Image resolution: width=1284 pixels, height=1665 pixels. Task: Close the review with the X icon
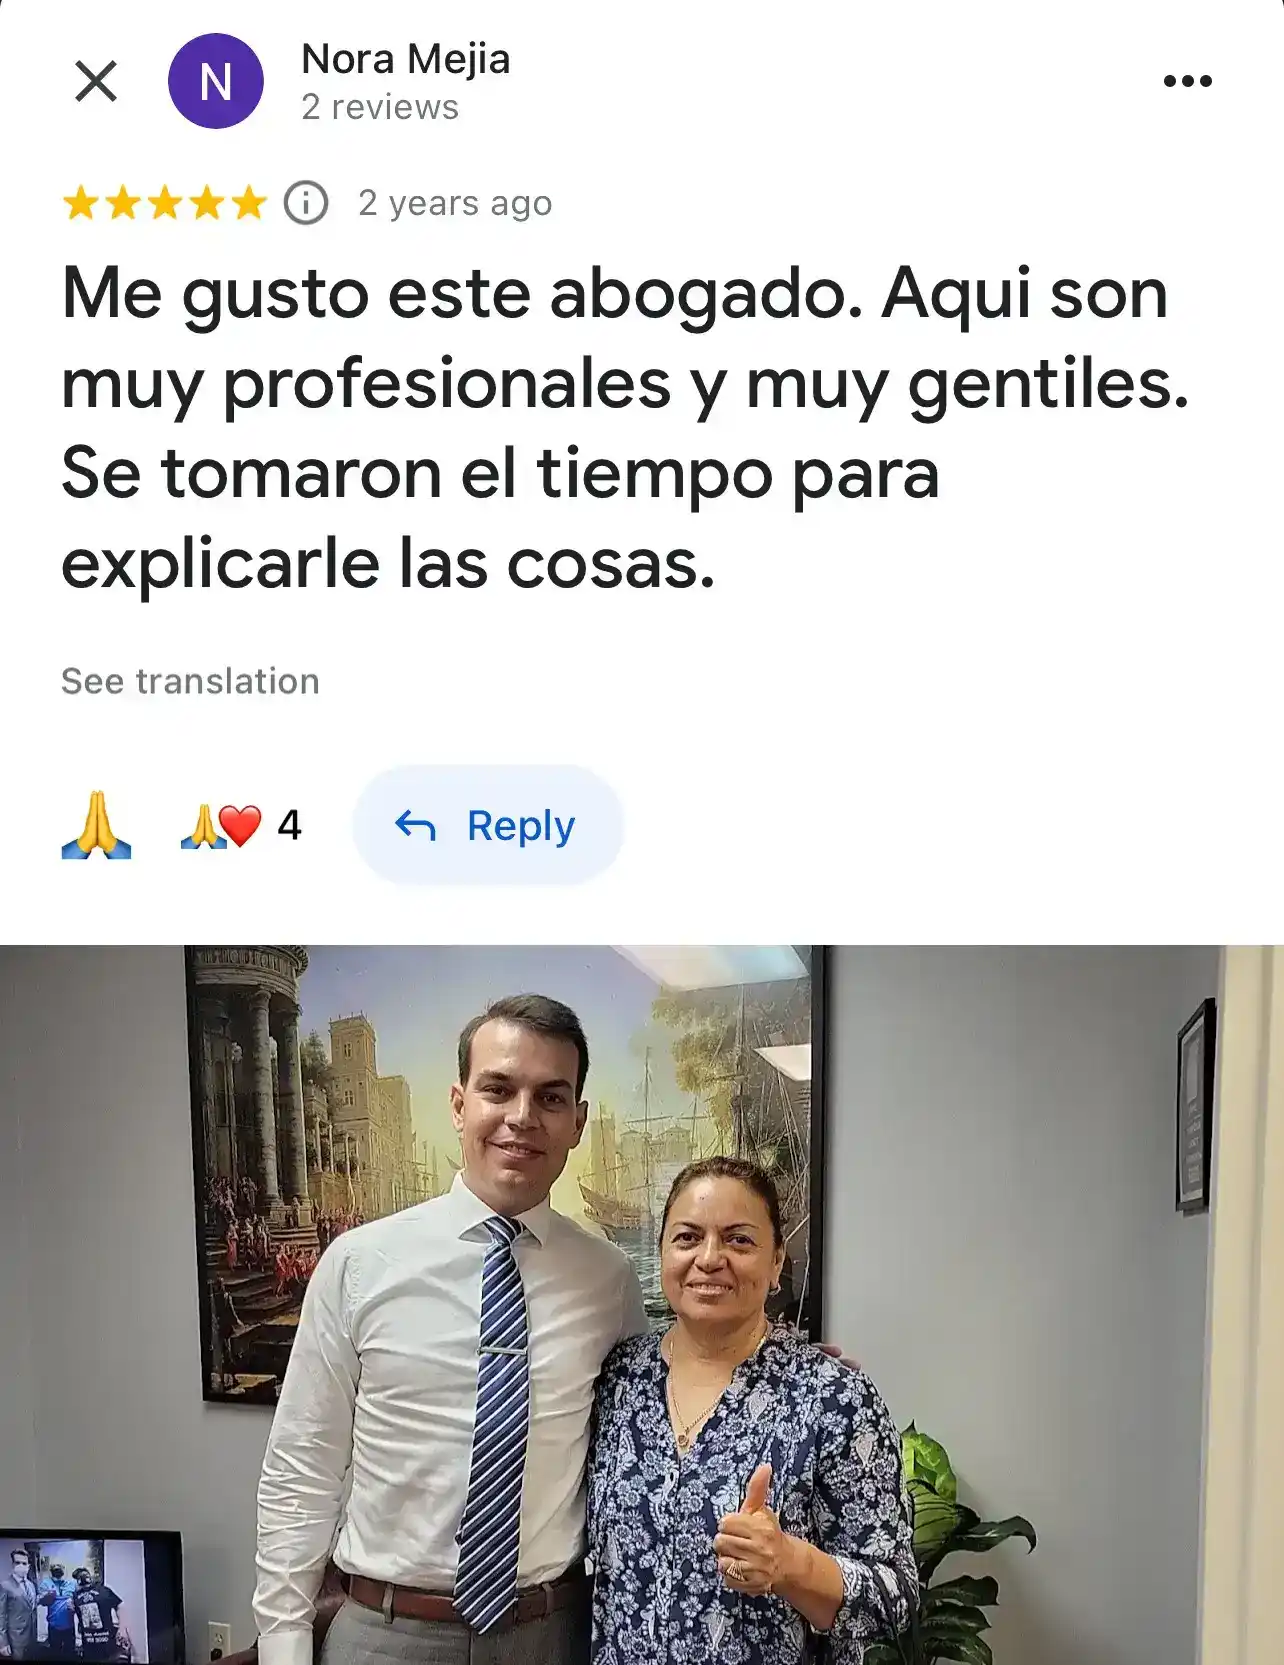[96, 81]
